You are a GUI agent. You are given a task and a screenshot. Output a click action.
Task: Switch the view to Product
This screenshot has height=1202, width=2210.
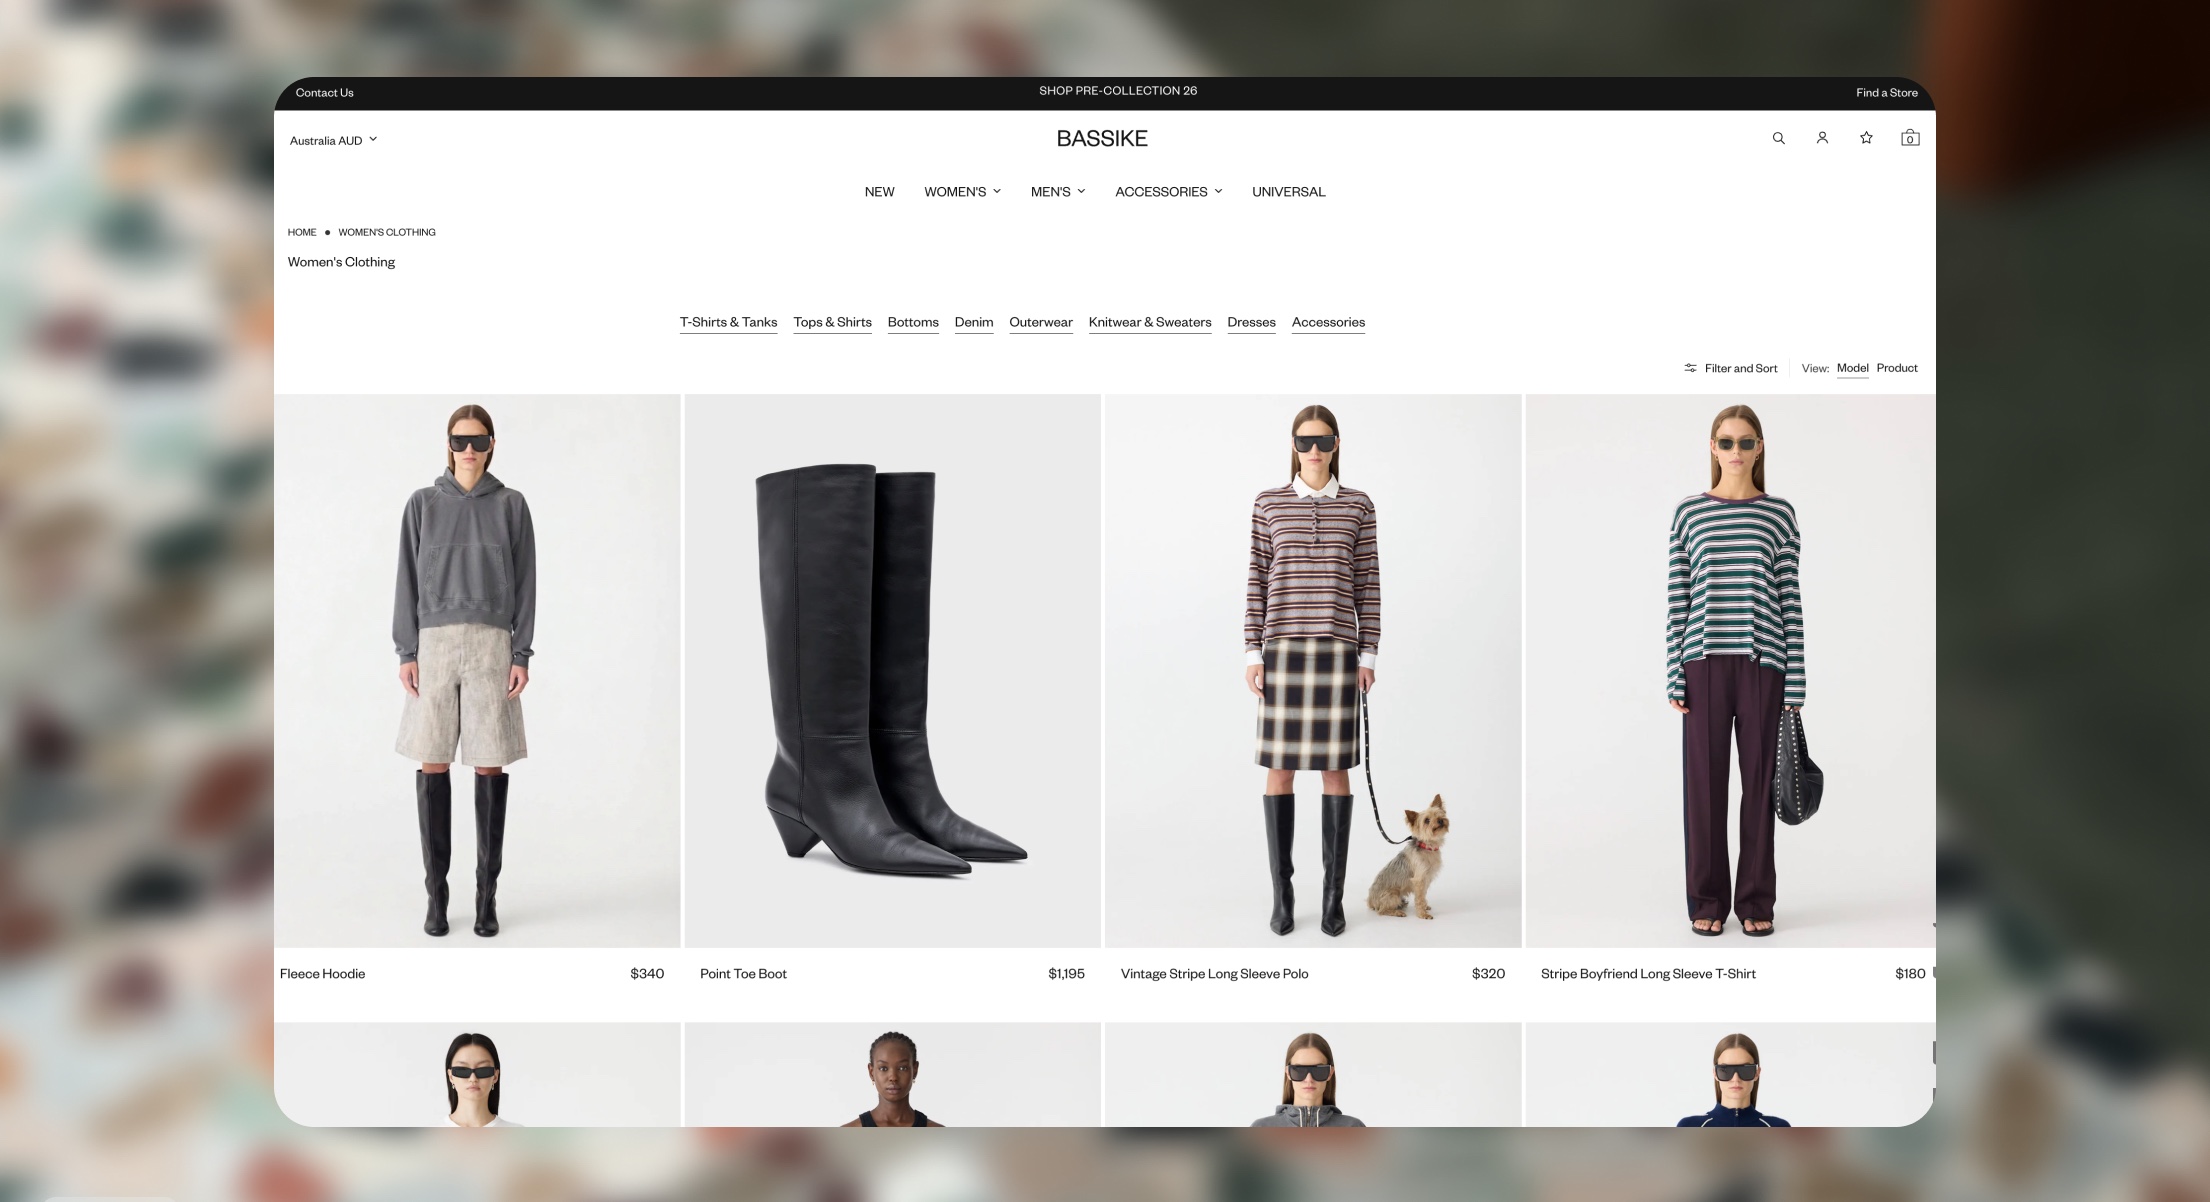(x=1897, y=368)
